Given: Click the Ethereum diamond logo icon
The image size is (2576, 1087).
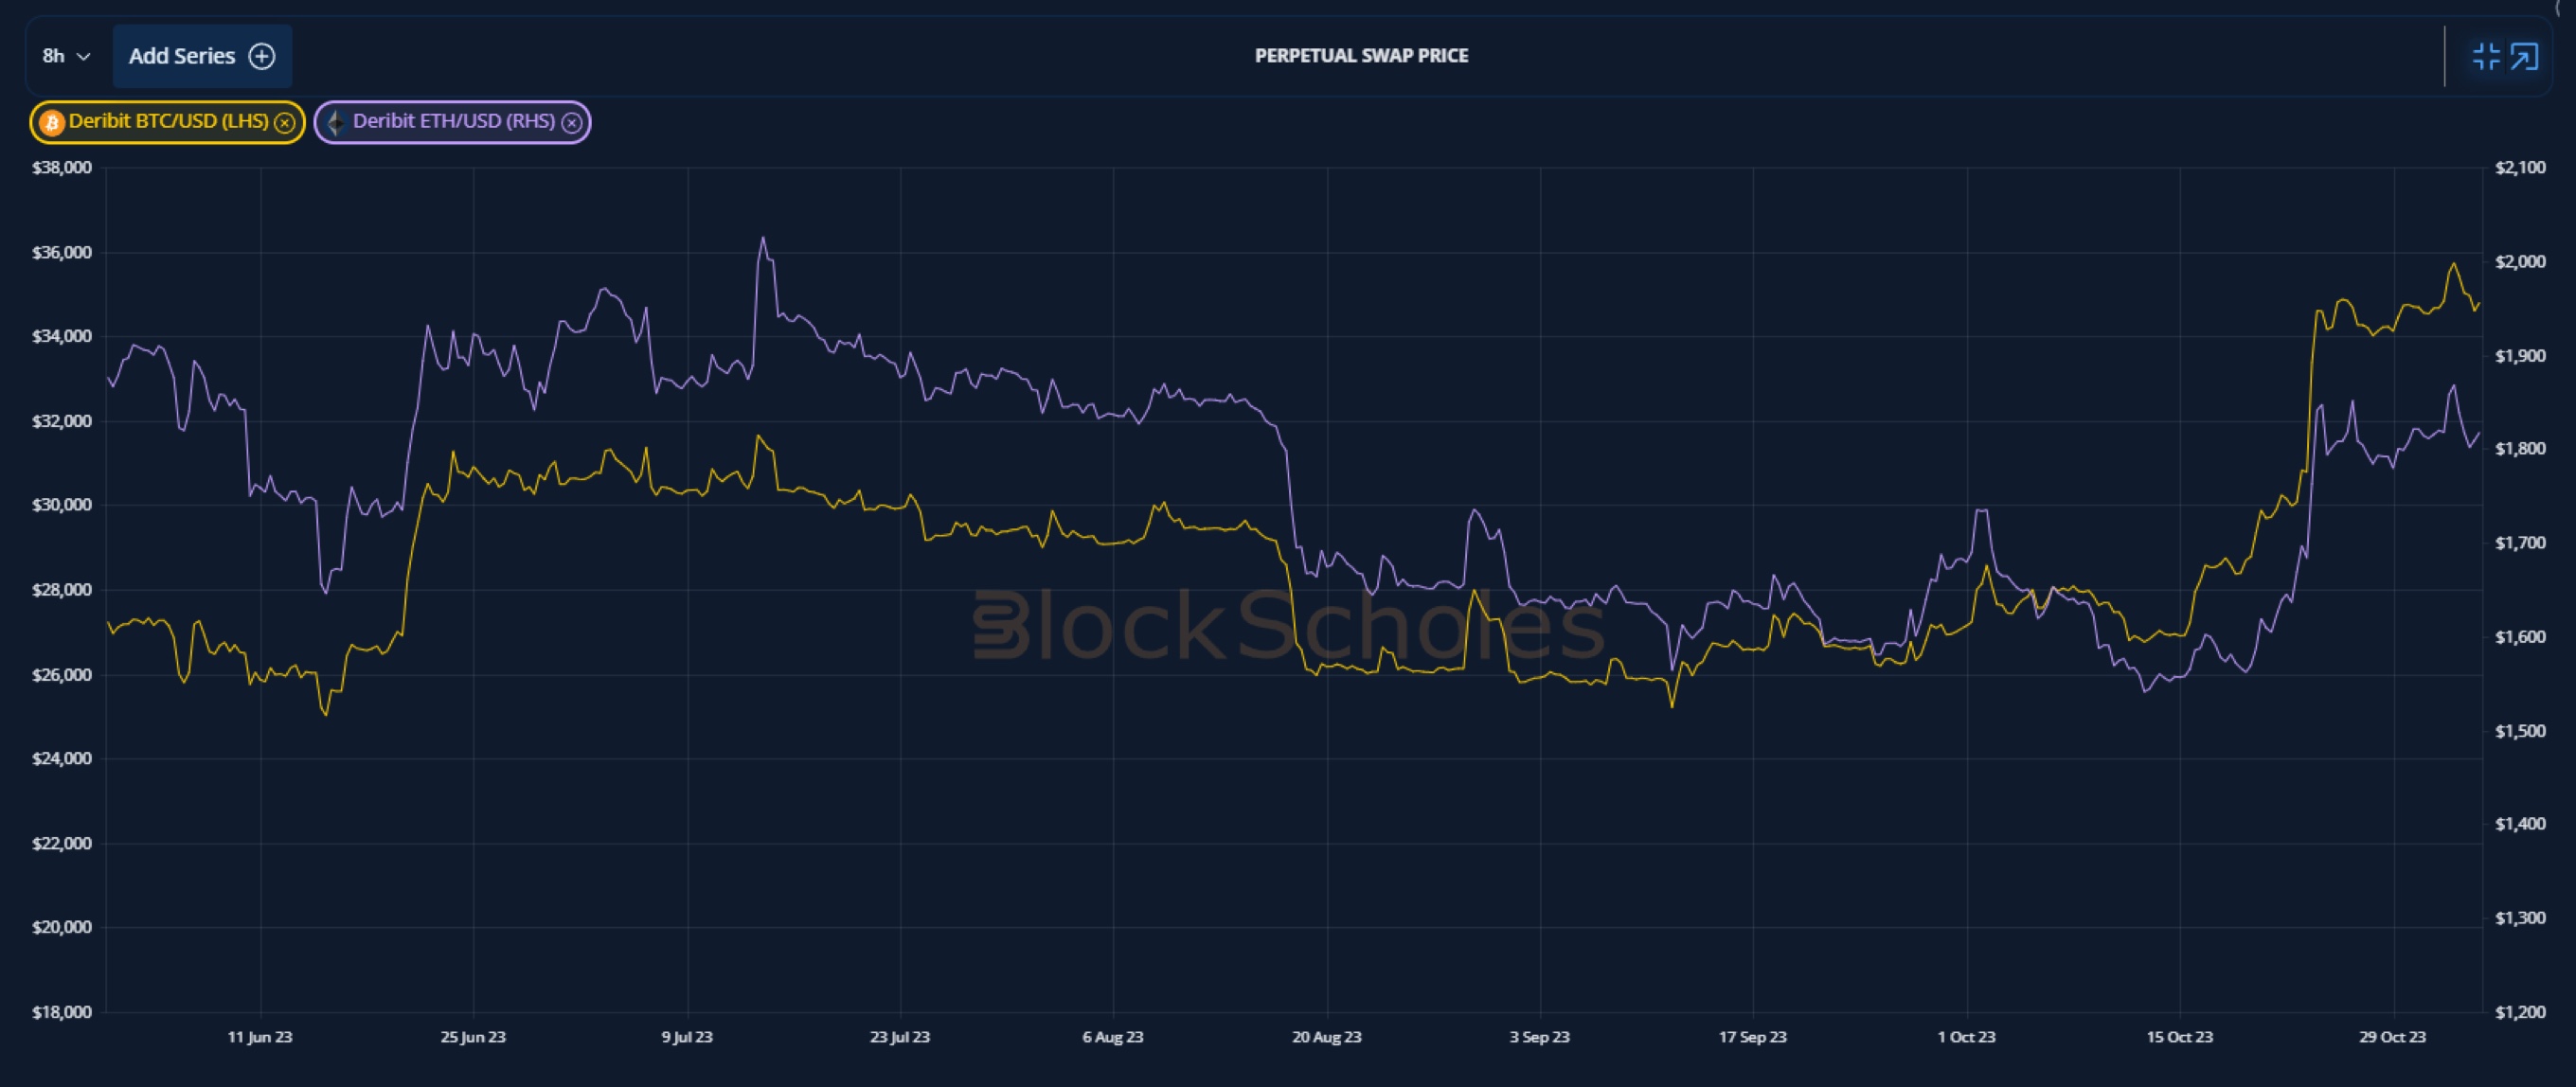Looking at the screenshot, I should click(335, 122).
